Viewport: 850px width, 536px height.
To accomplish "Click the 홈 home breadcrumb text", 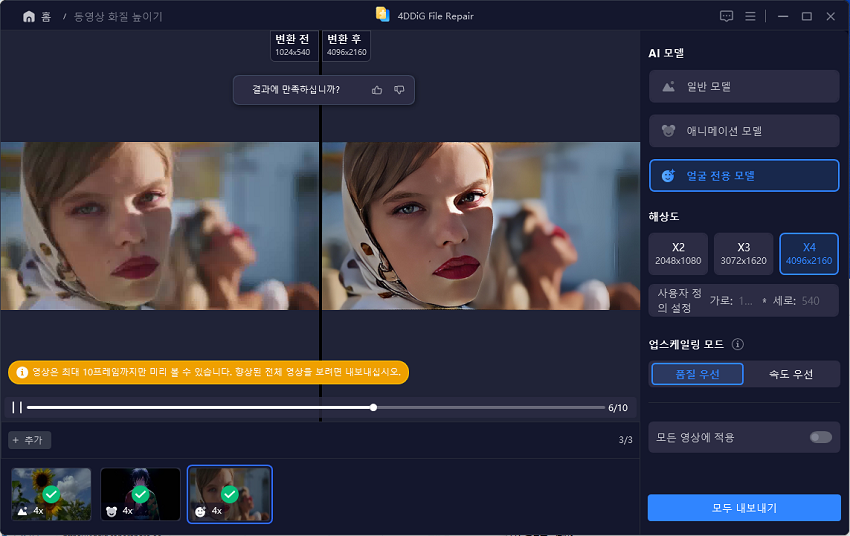I will [46, 17].
